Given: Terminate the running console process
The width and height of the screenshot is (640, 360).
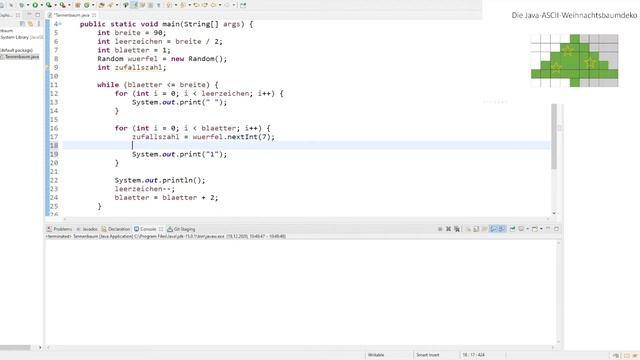Looking at the screenshot, I should click(440, 229).
